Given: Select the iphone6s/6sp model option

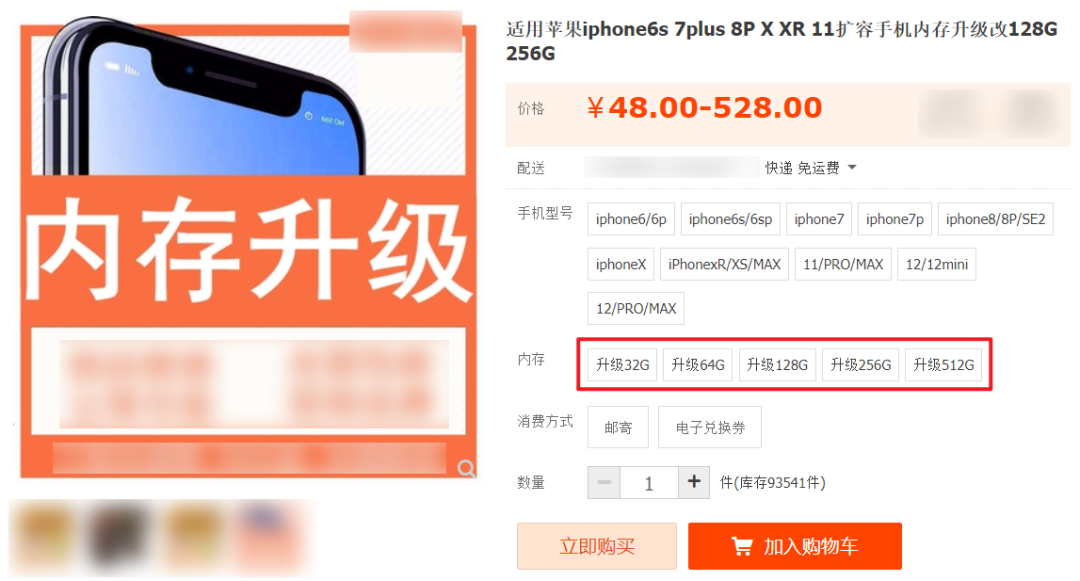Looking at the screenshot, I should 730,219.
